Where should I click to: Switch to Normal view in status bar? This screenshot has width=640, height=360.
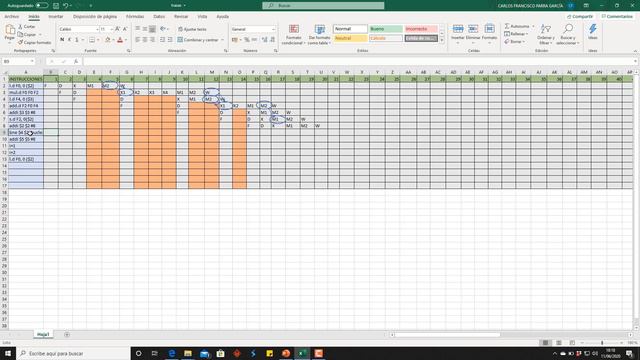[545, 343]
